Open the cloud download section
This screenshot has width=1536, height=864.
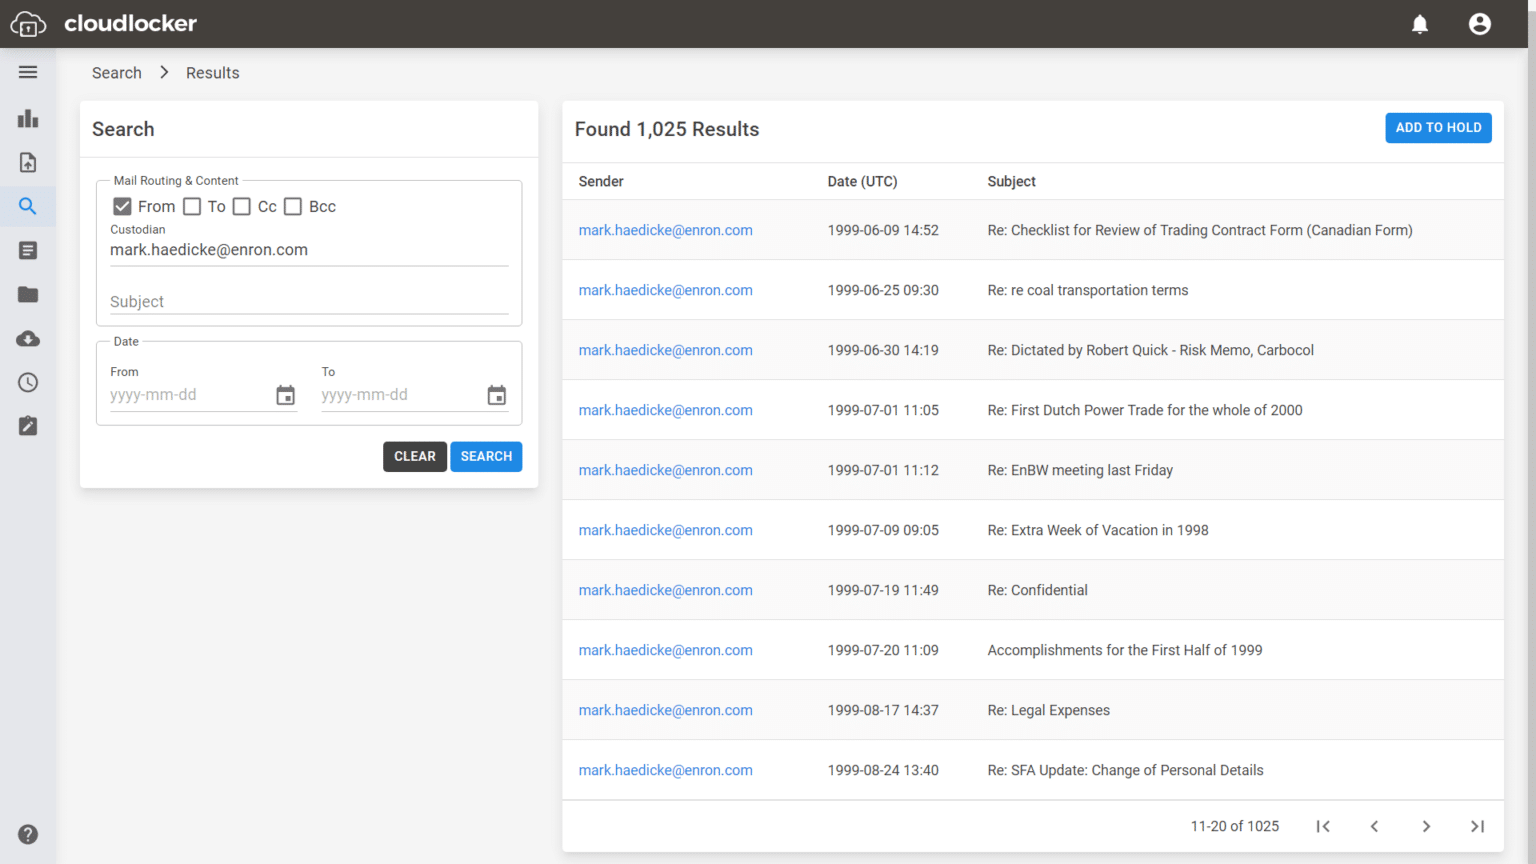[27, 338]
